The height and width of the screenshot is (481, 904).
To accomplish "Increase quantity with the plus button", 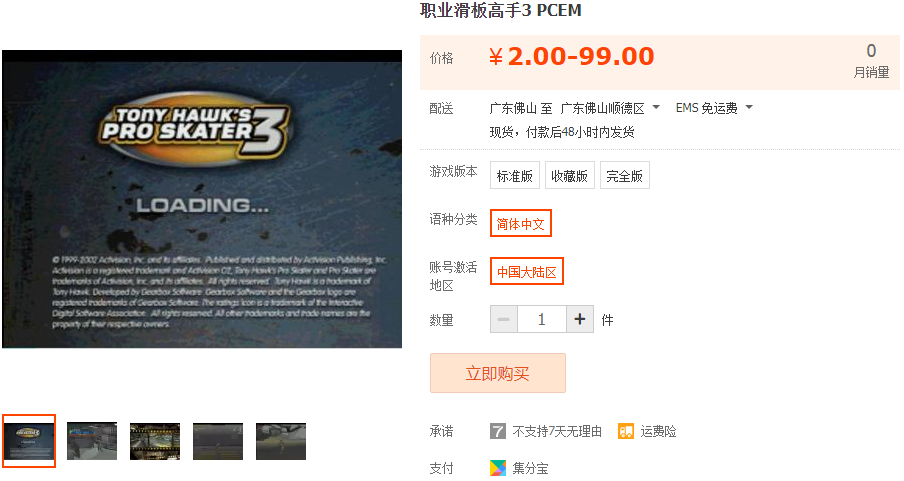I will pyautogui.click(x=579, y=319).
